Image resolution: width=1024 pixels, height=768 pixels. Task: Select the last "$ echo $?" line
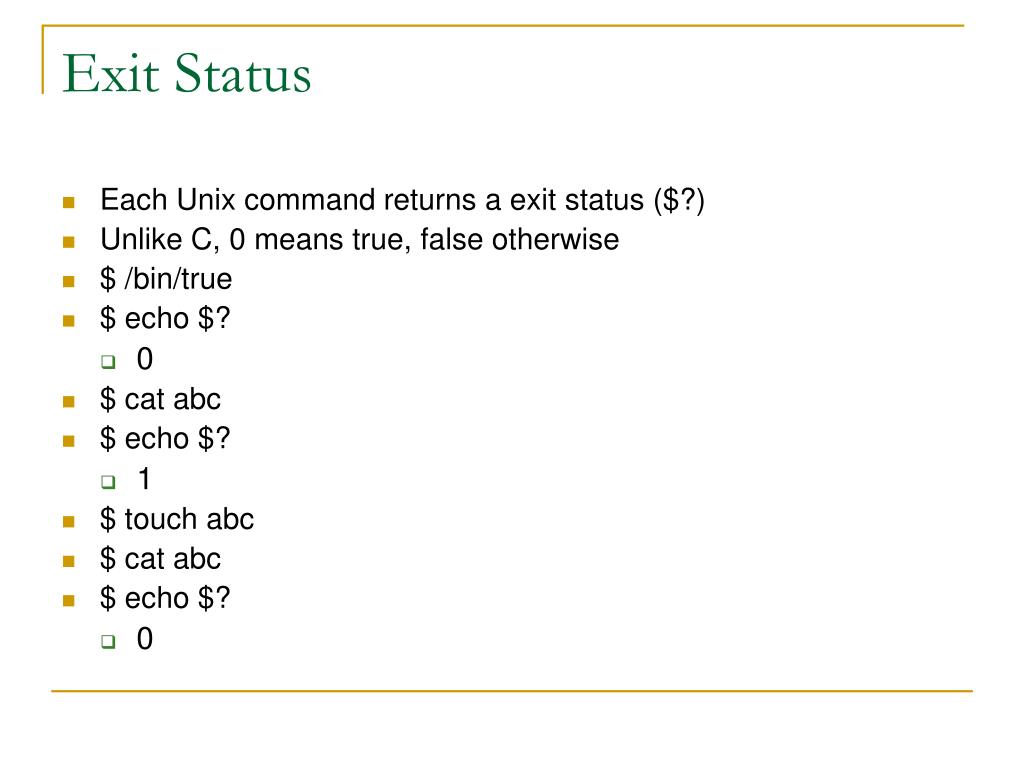point(165,598)
